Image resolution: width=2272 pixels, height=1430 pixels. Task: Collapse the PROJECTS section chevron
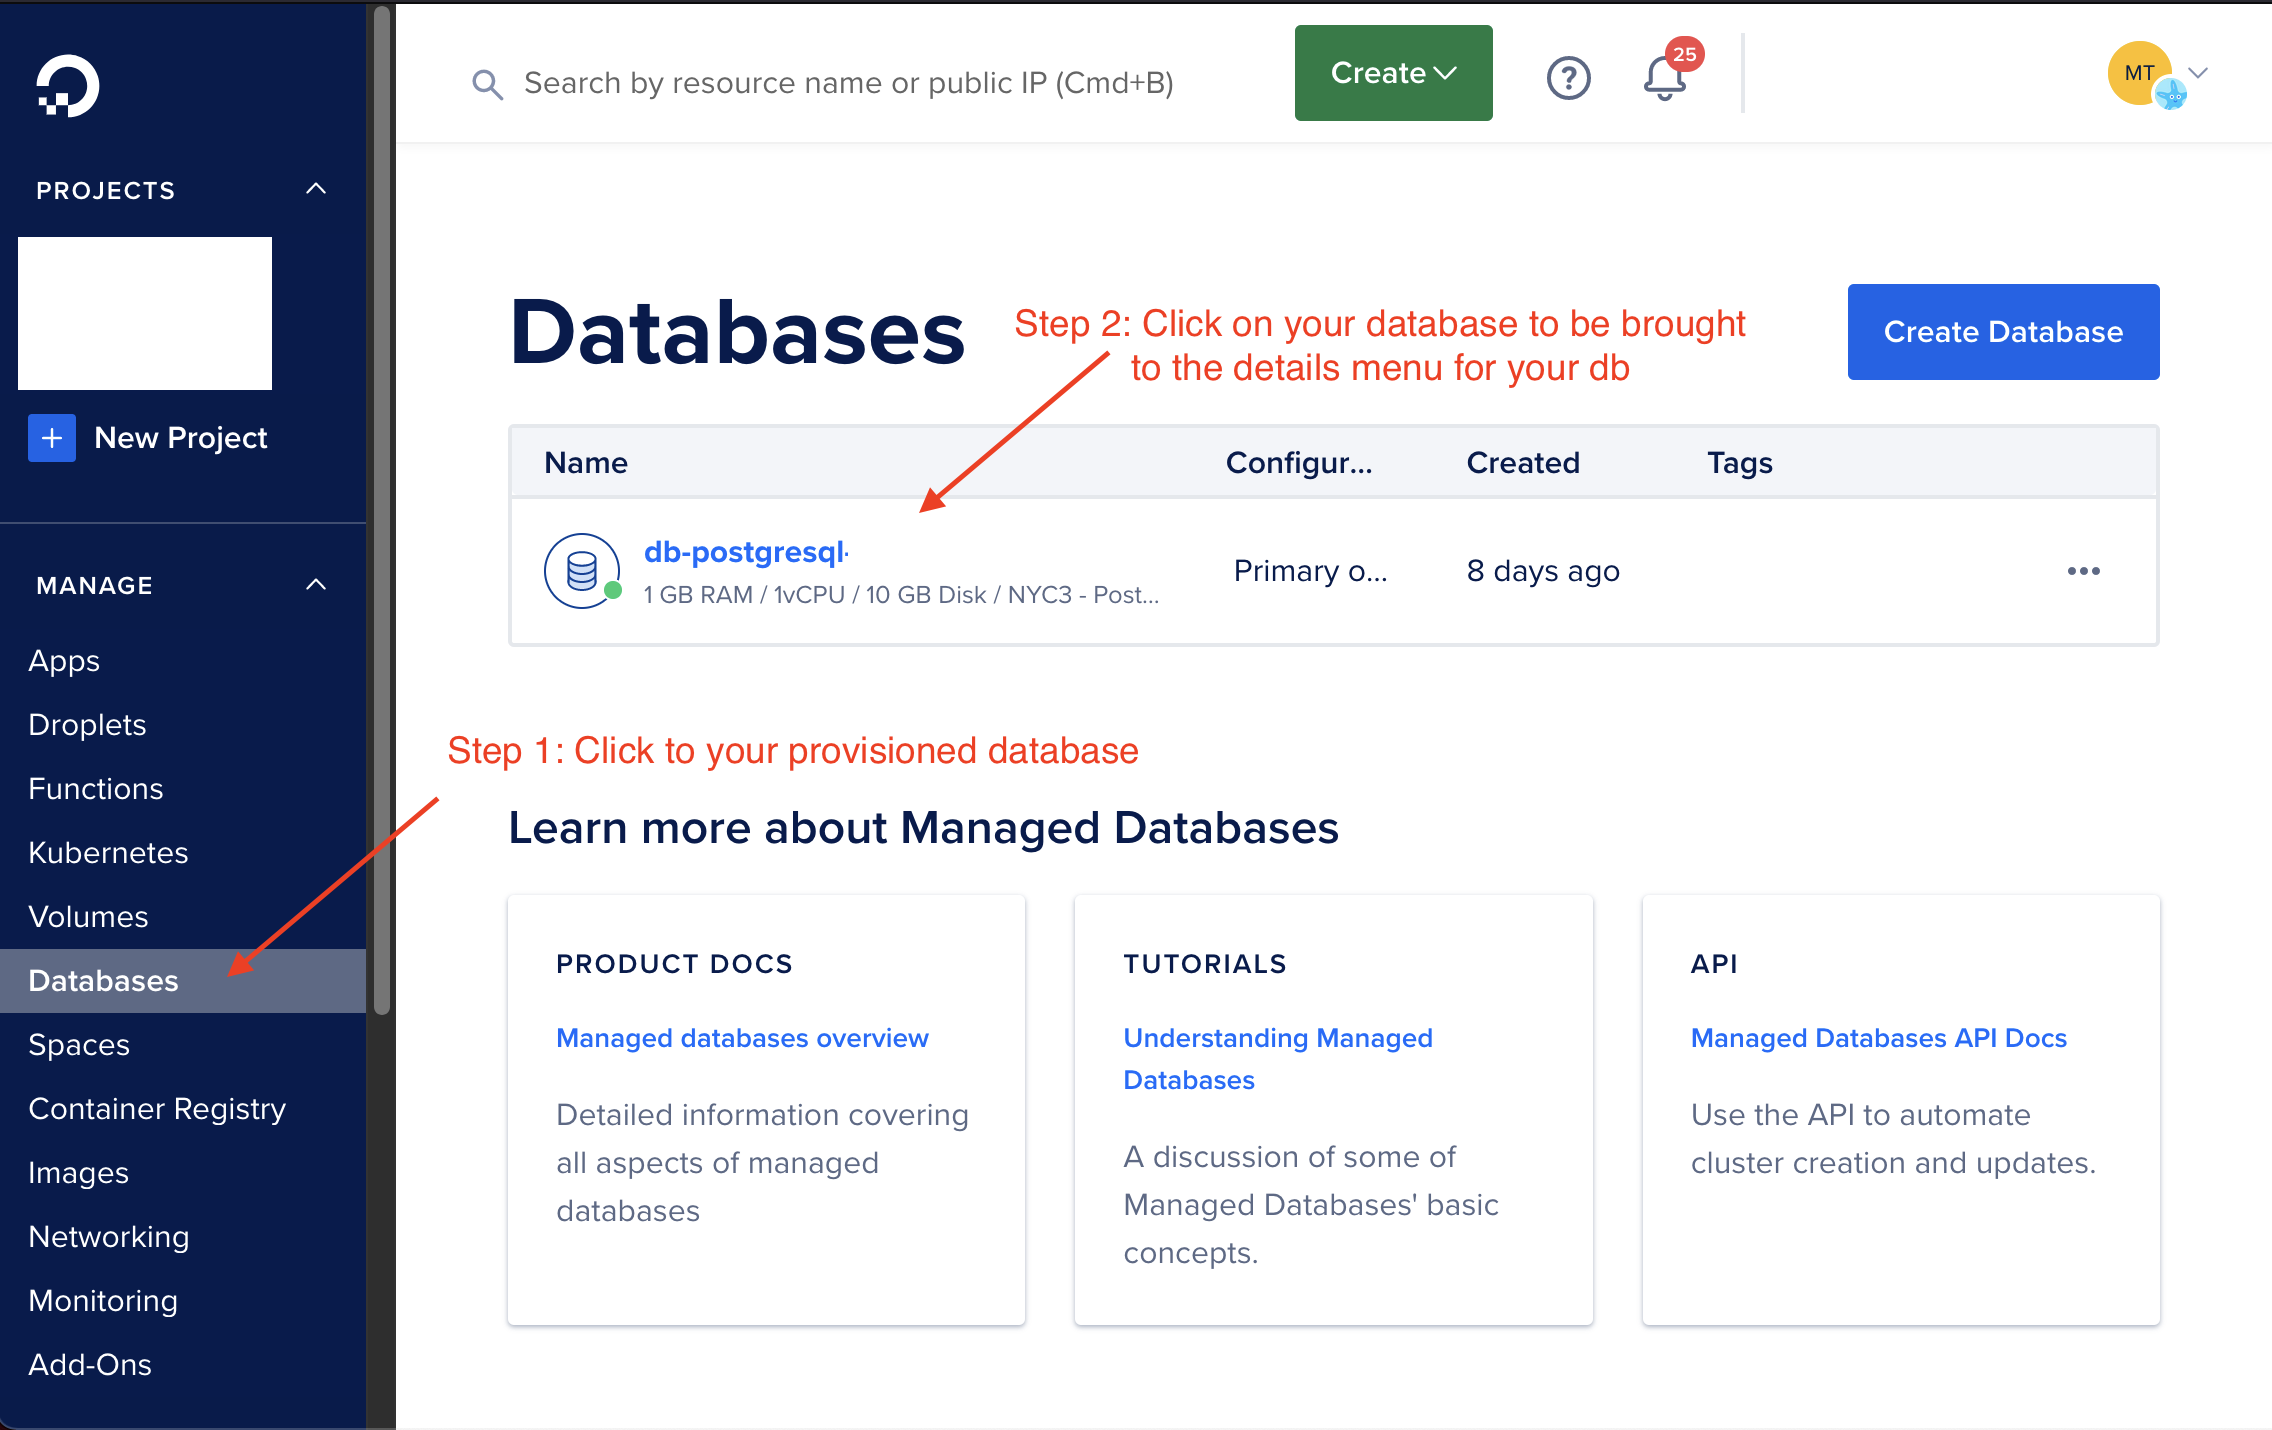point(316,189)
